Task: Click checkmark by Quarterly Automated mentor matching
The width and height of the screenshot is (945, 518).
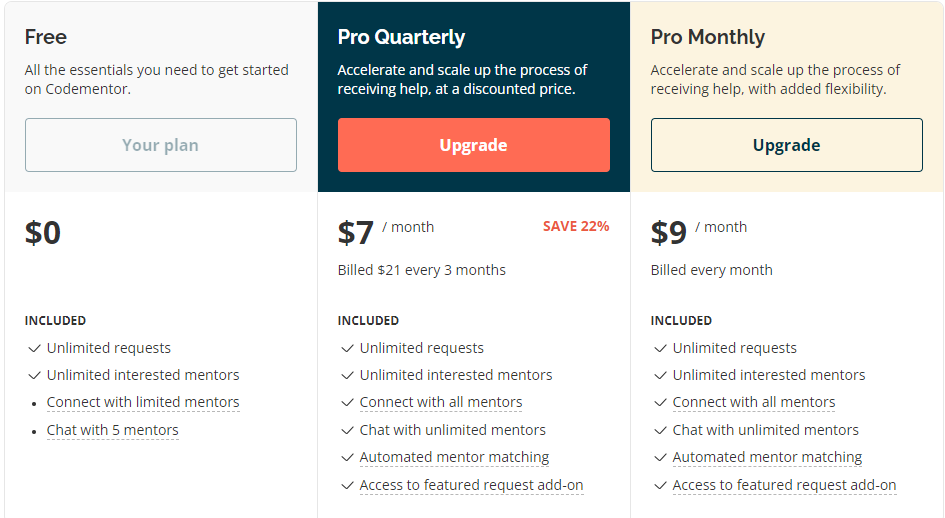Action: coord(347,458)
